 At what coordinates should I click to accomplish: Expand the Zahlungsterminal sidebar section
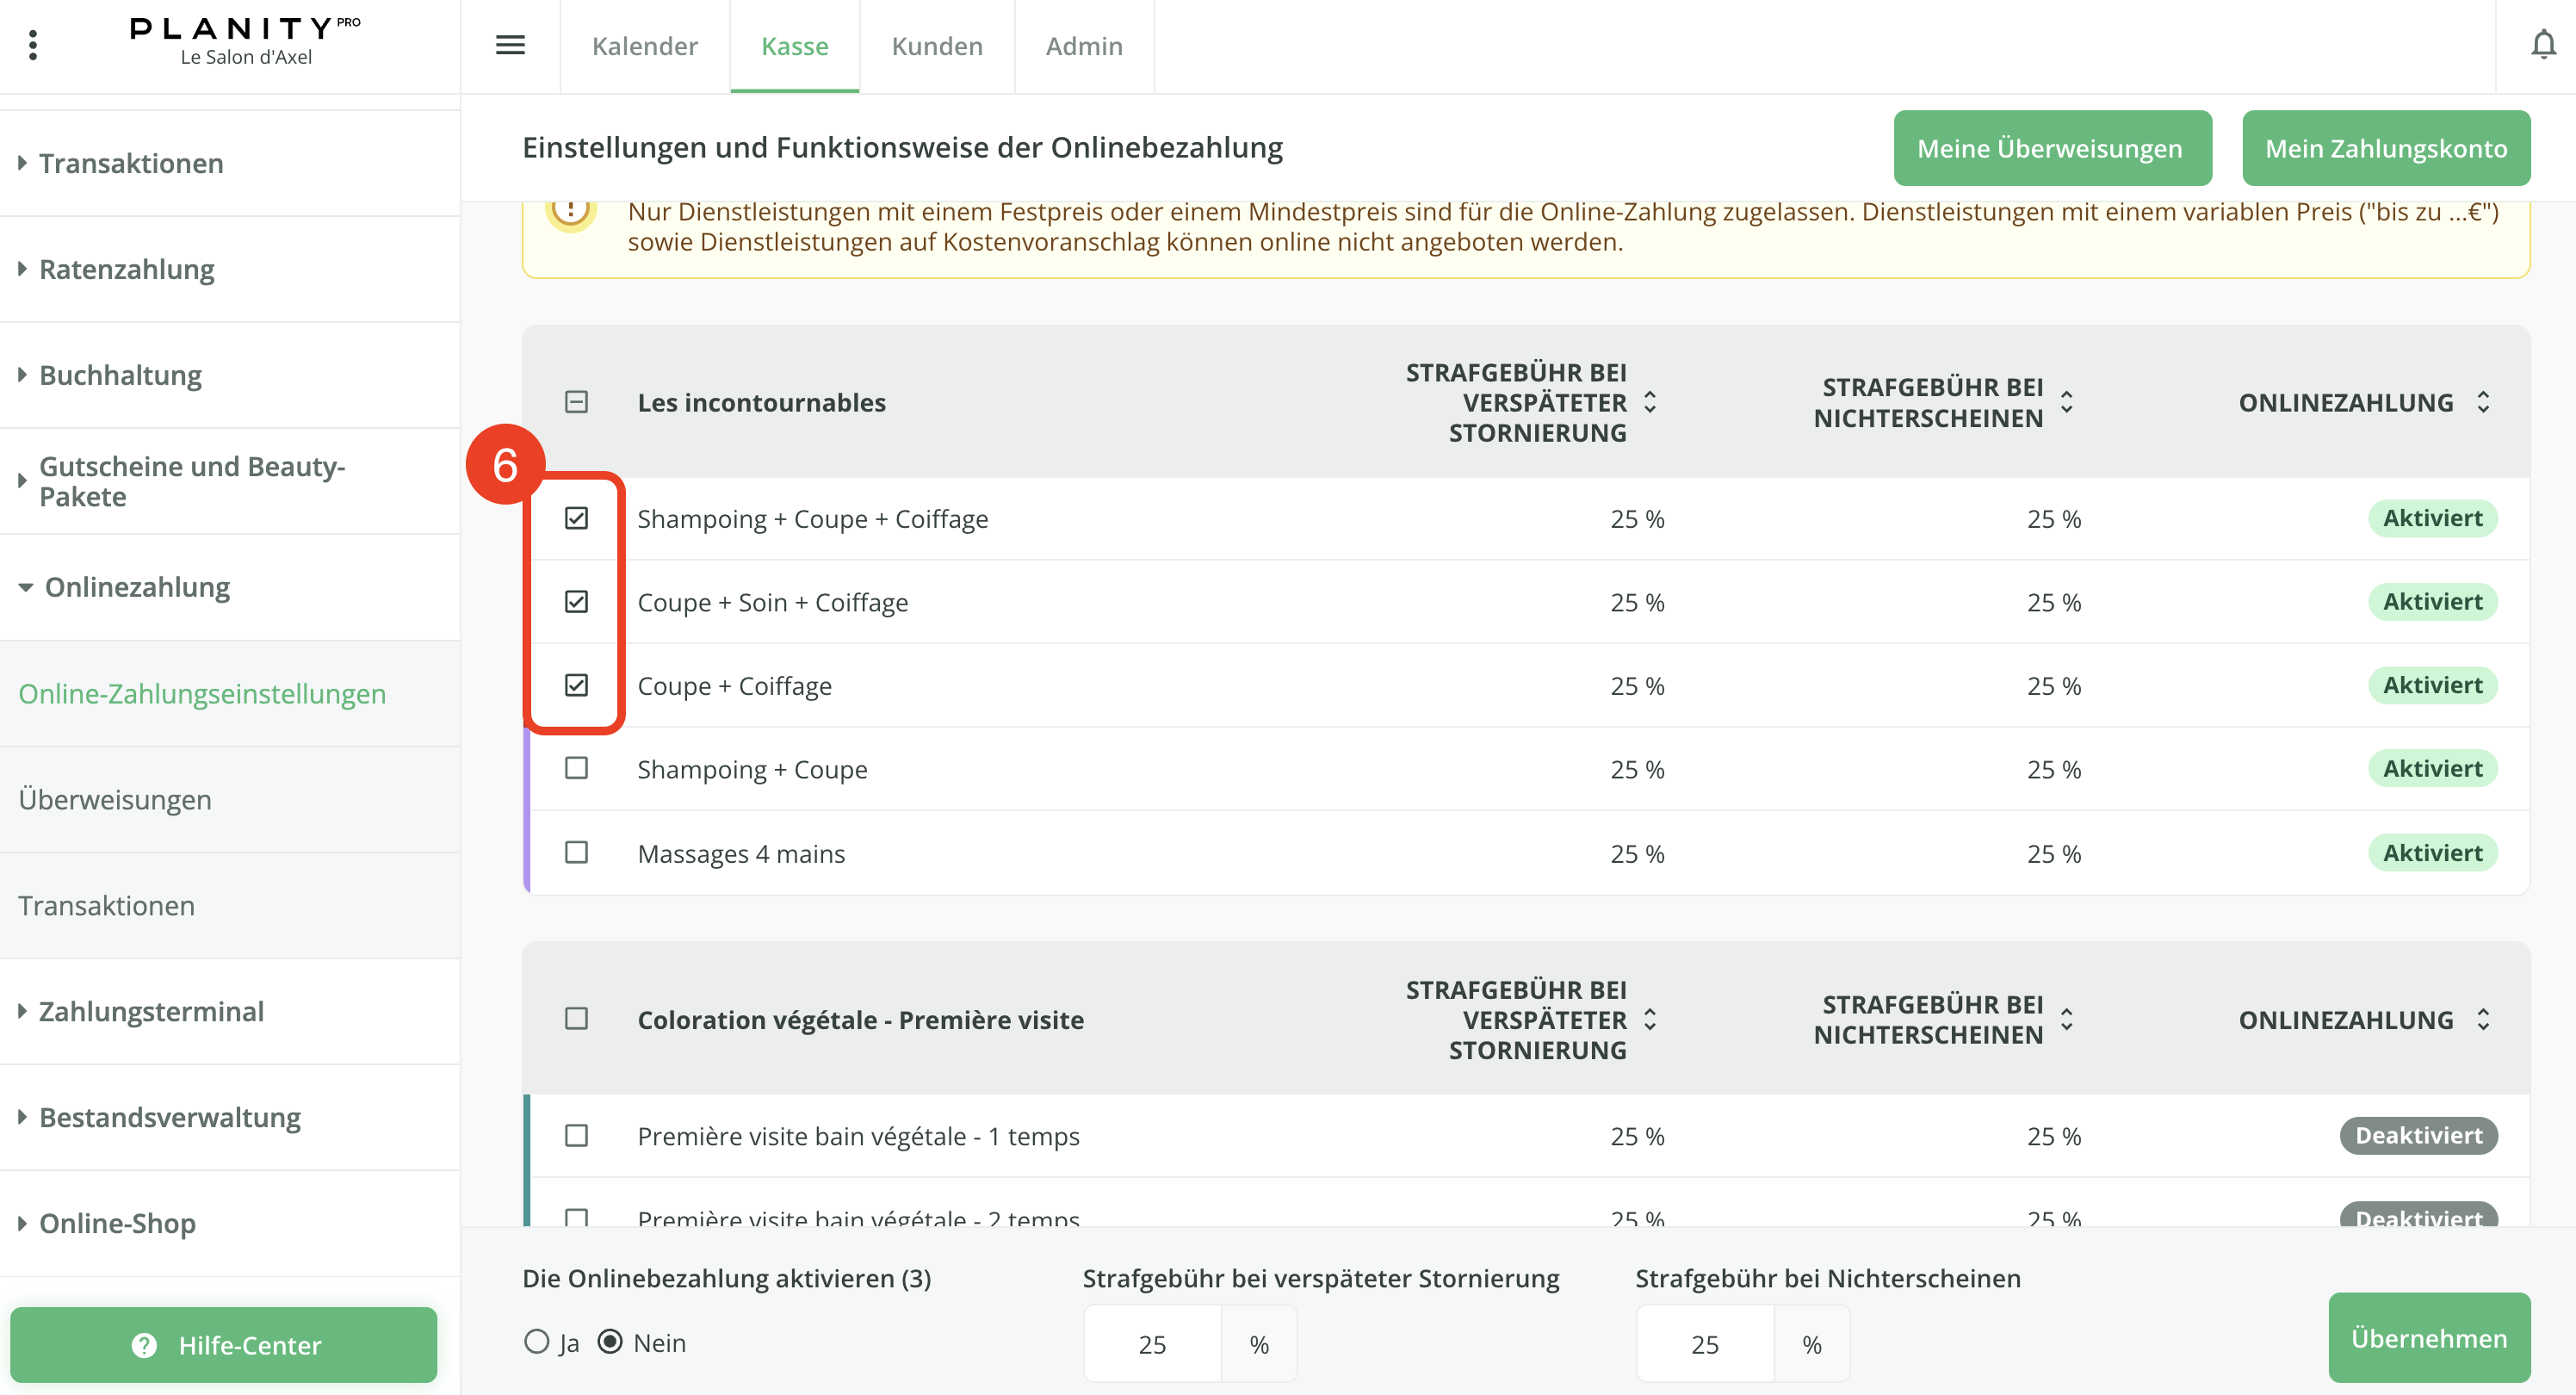click(151, 1011)
